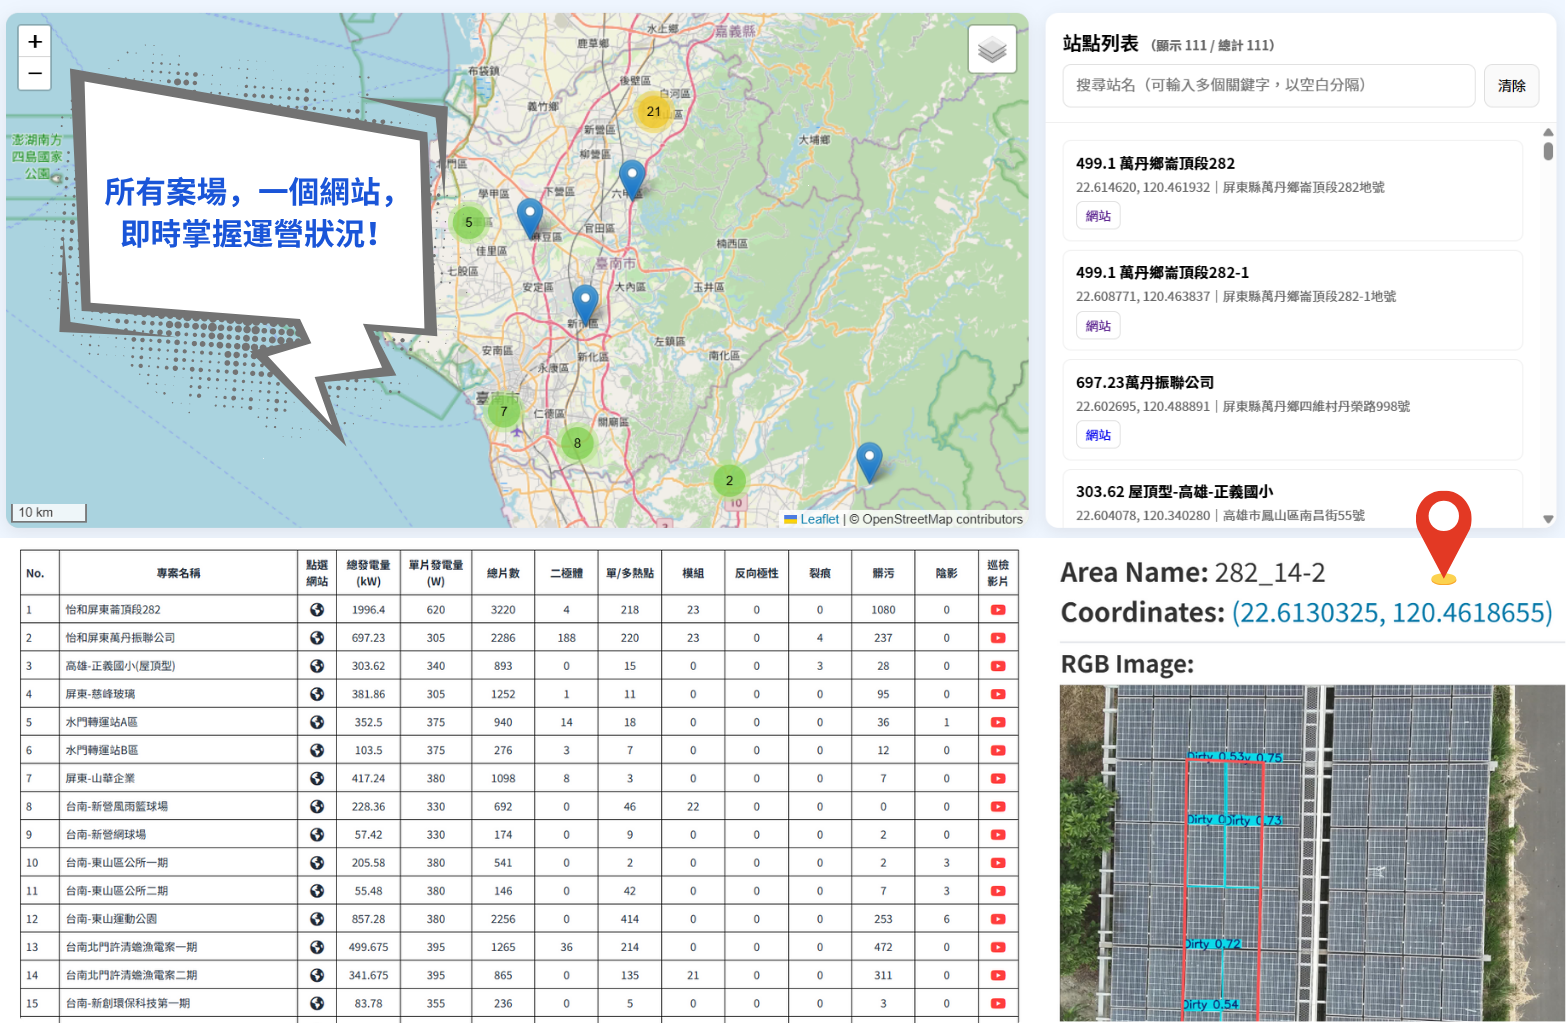Click the 總發電量 (kW) column header
The width and height of the screenshot is (1566, 1024).
coord(368,573)
